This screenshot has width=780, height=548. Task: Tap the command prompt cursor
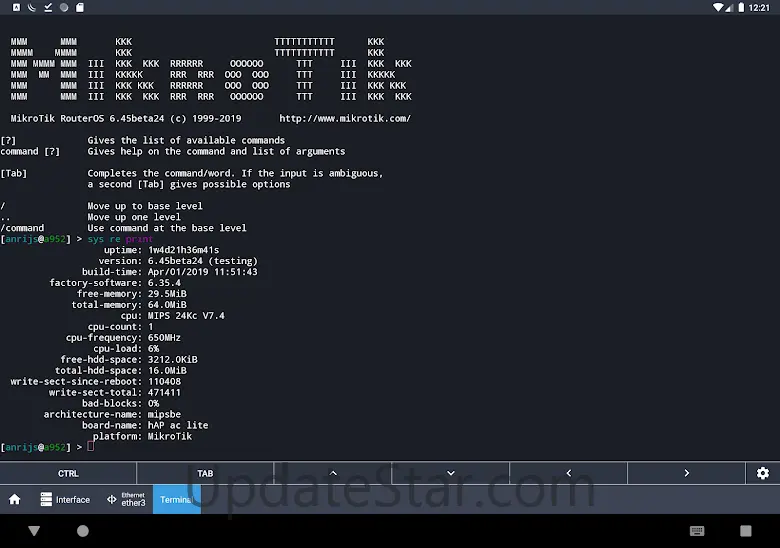91,446
